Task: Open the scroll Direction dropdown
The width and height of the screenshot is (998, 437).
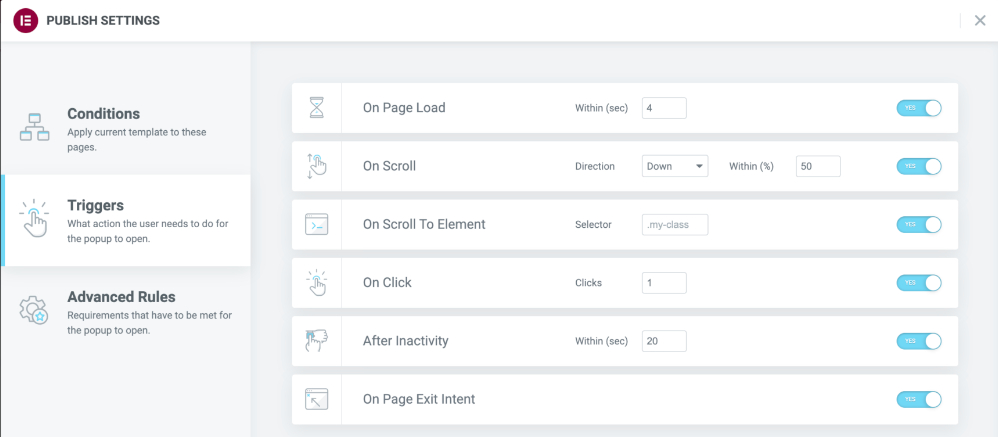Action: pyautogui.click(x=675, y=166)
